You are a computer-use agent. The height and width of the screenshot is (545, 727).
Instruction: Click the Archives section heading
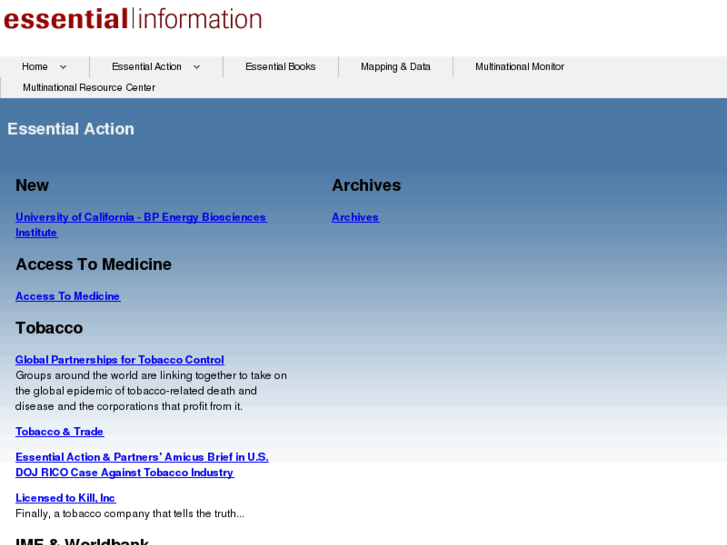pos(366,186)
